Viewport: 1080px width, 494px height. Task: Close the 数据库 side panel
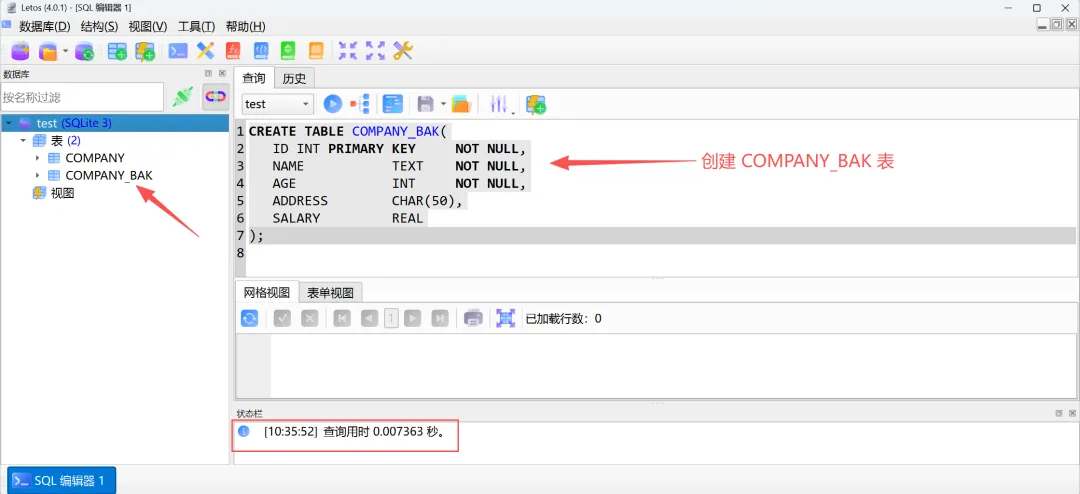coord(222,73)
